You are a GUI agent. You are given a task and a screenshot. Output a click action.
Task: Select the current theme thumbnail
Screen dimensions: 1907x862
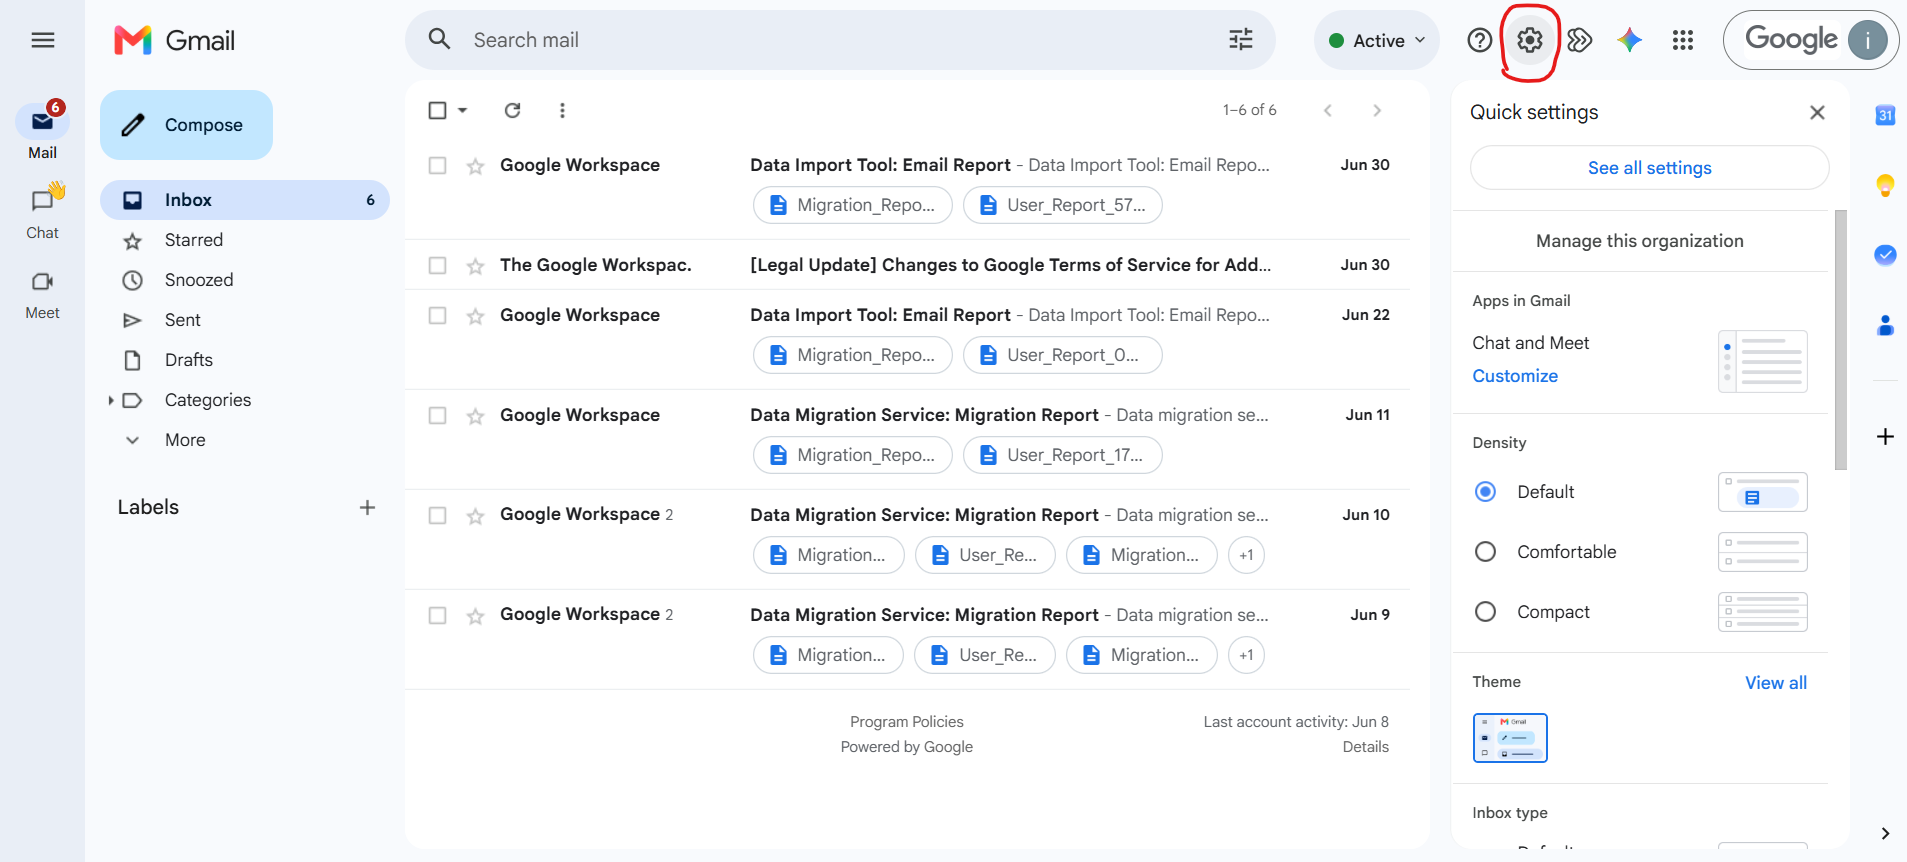click(1510, 738)
